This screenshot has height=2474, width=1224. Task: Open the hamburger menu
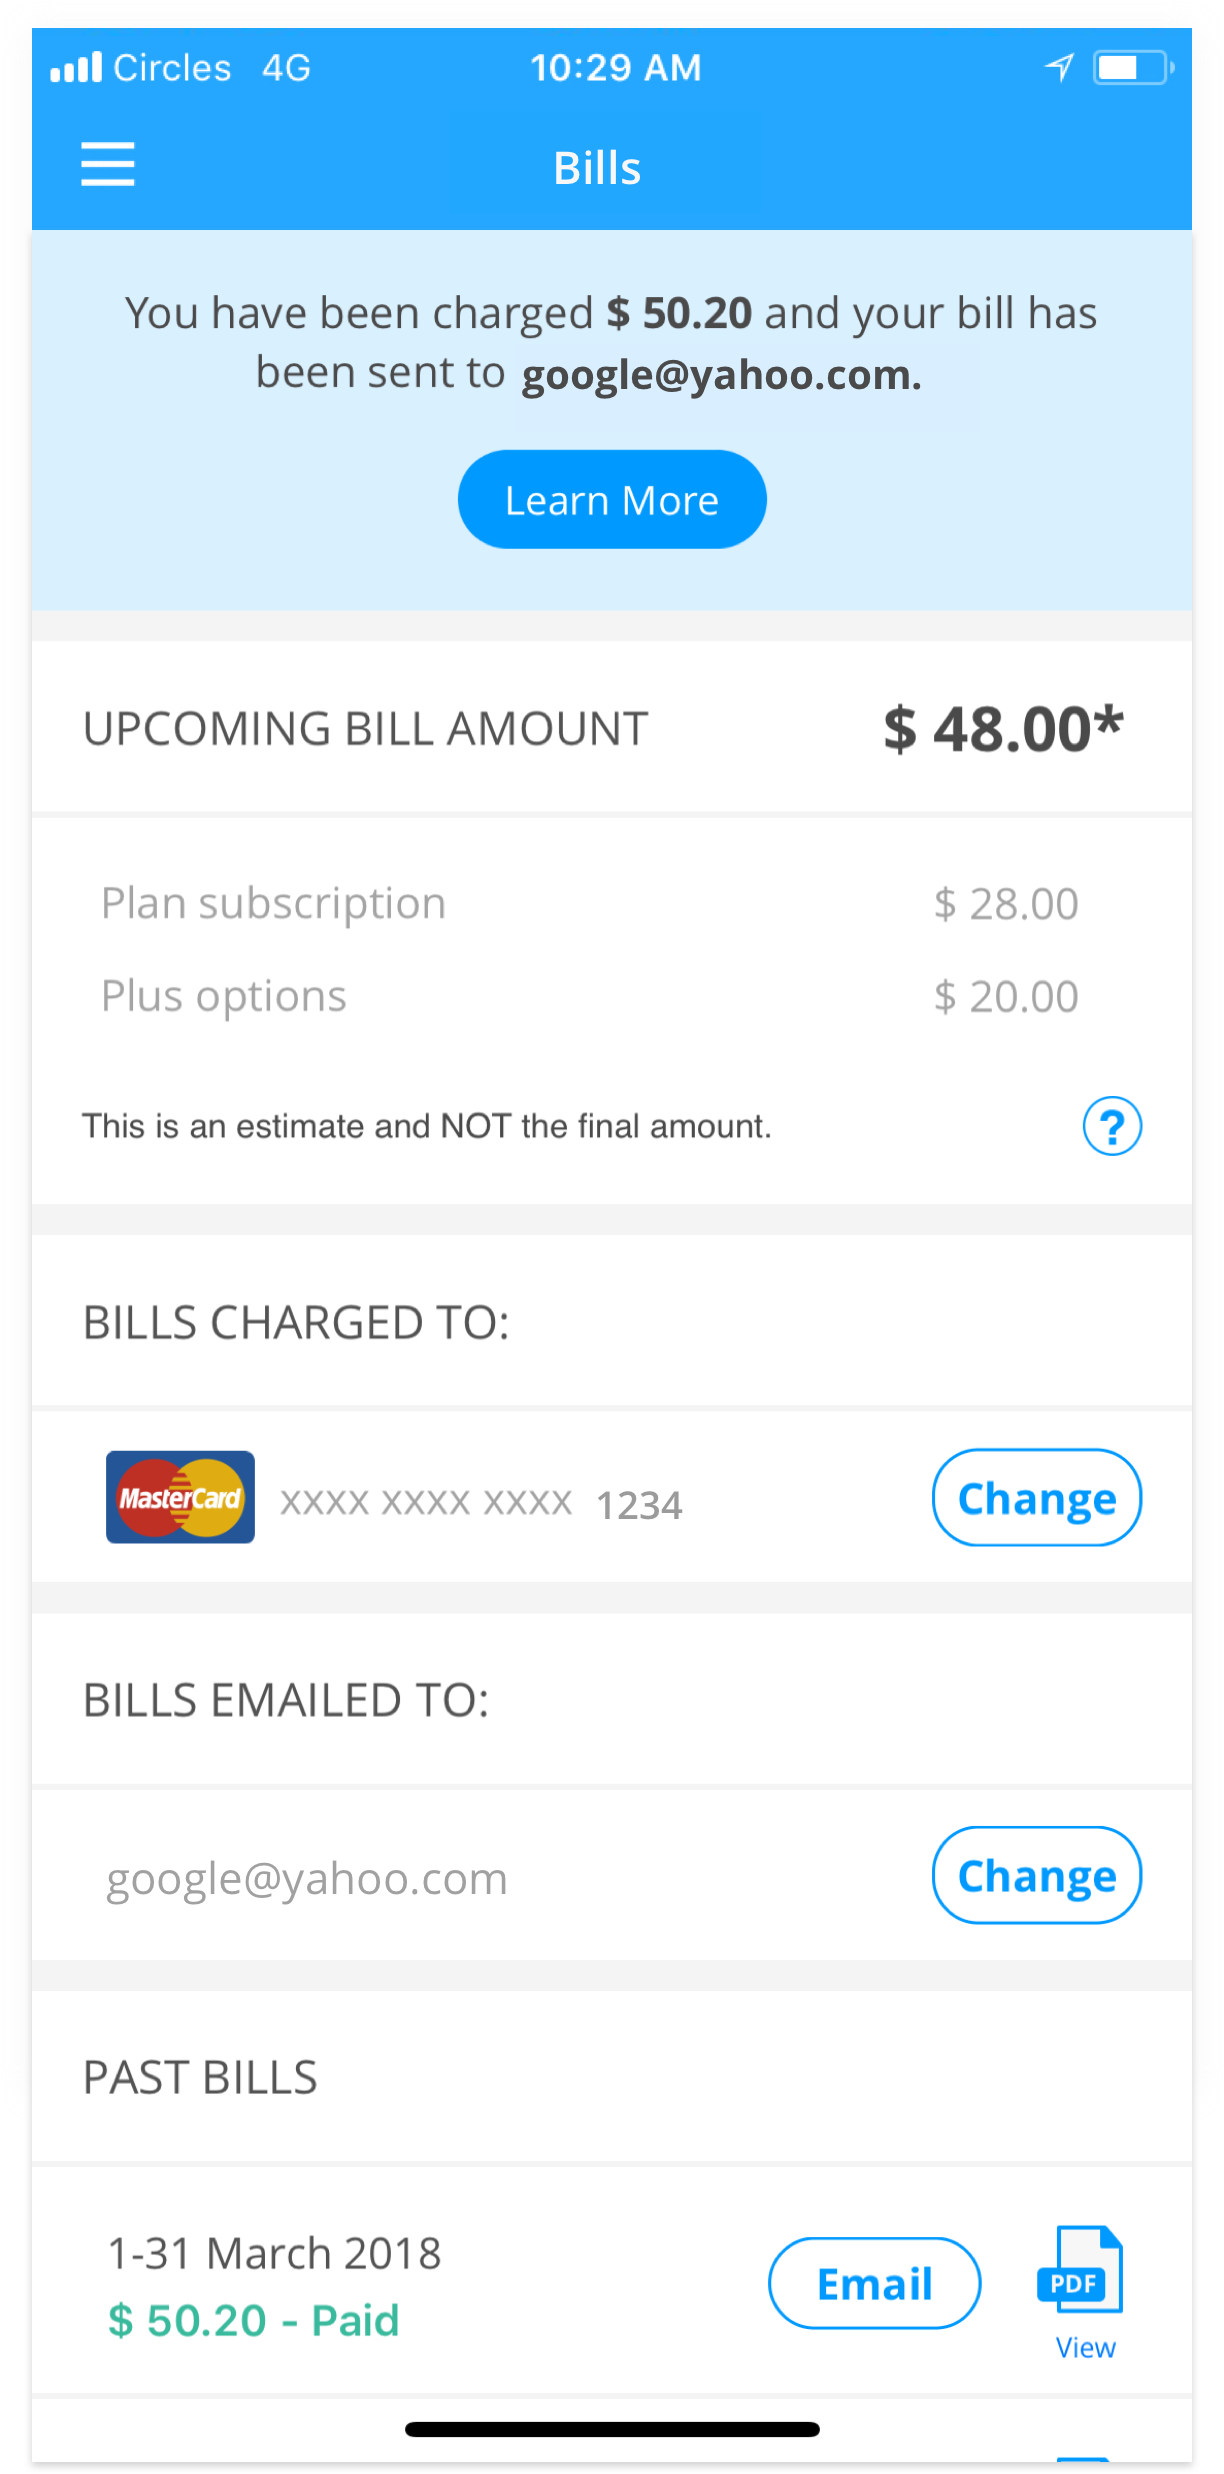[108, 164]
